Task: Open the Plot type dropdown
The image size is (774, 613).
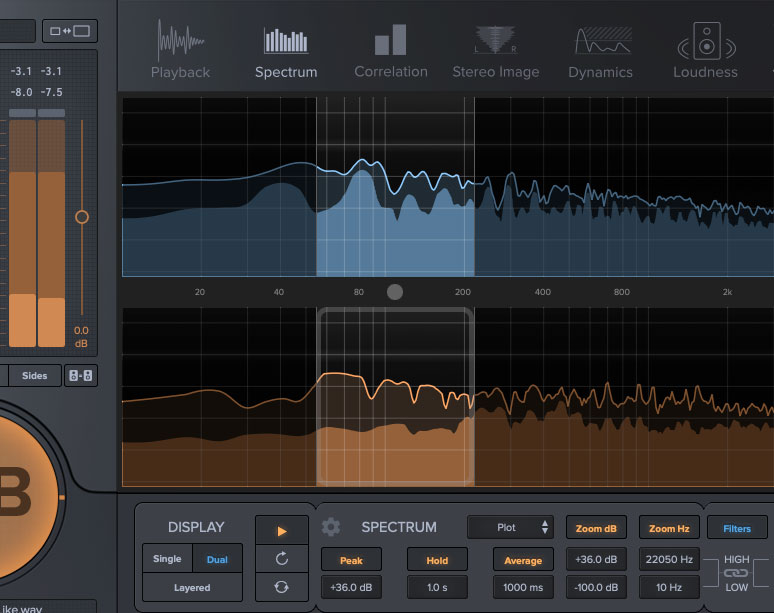Action: pos(510,528)
